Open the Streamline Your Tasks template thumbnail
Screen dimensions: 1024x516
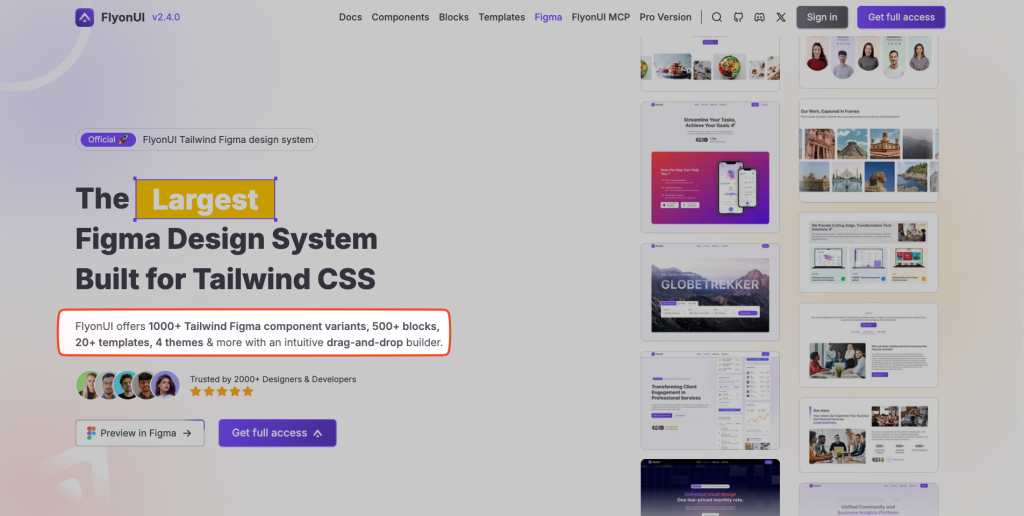pos(710,167)
